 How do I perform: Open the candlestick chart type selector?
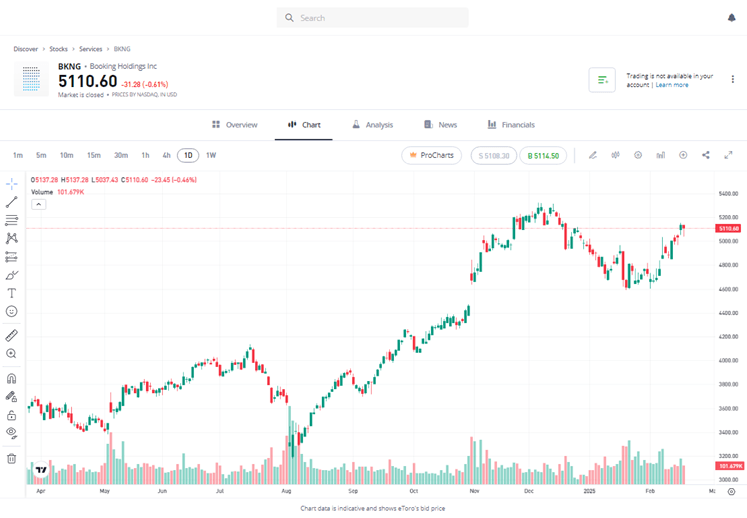[x=615, y=155]
